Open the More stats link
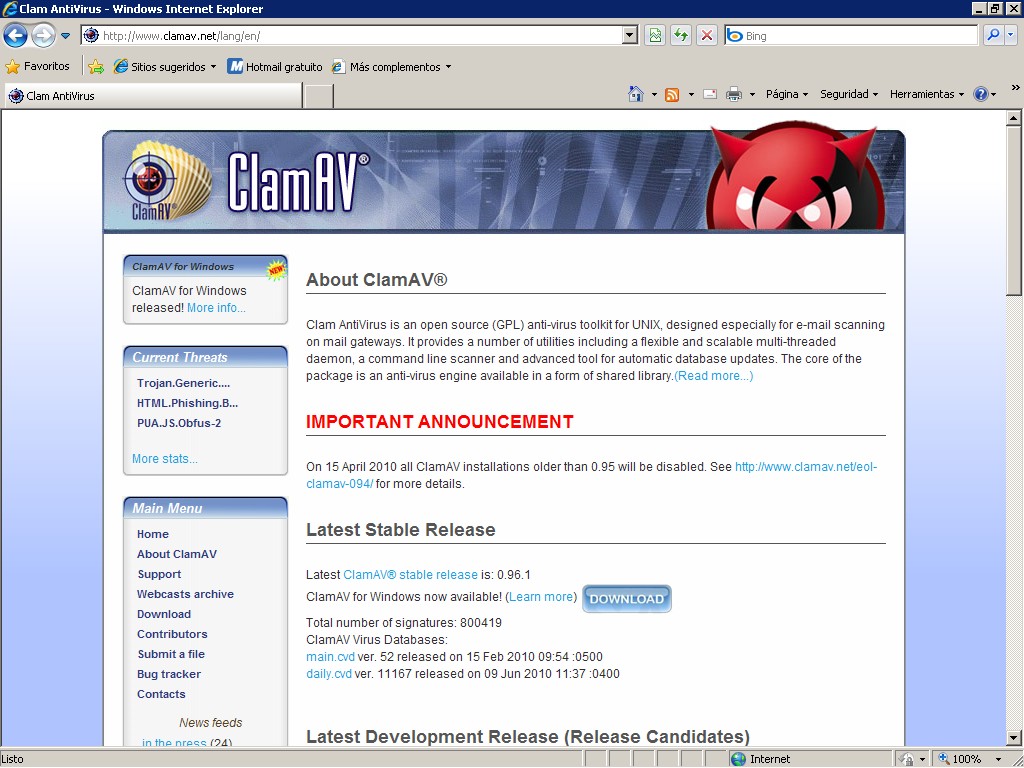 [165, 458]
